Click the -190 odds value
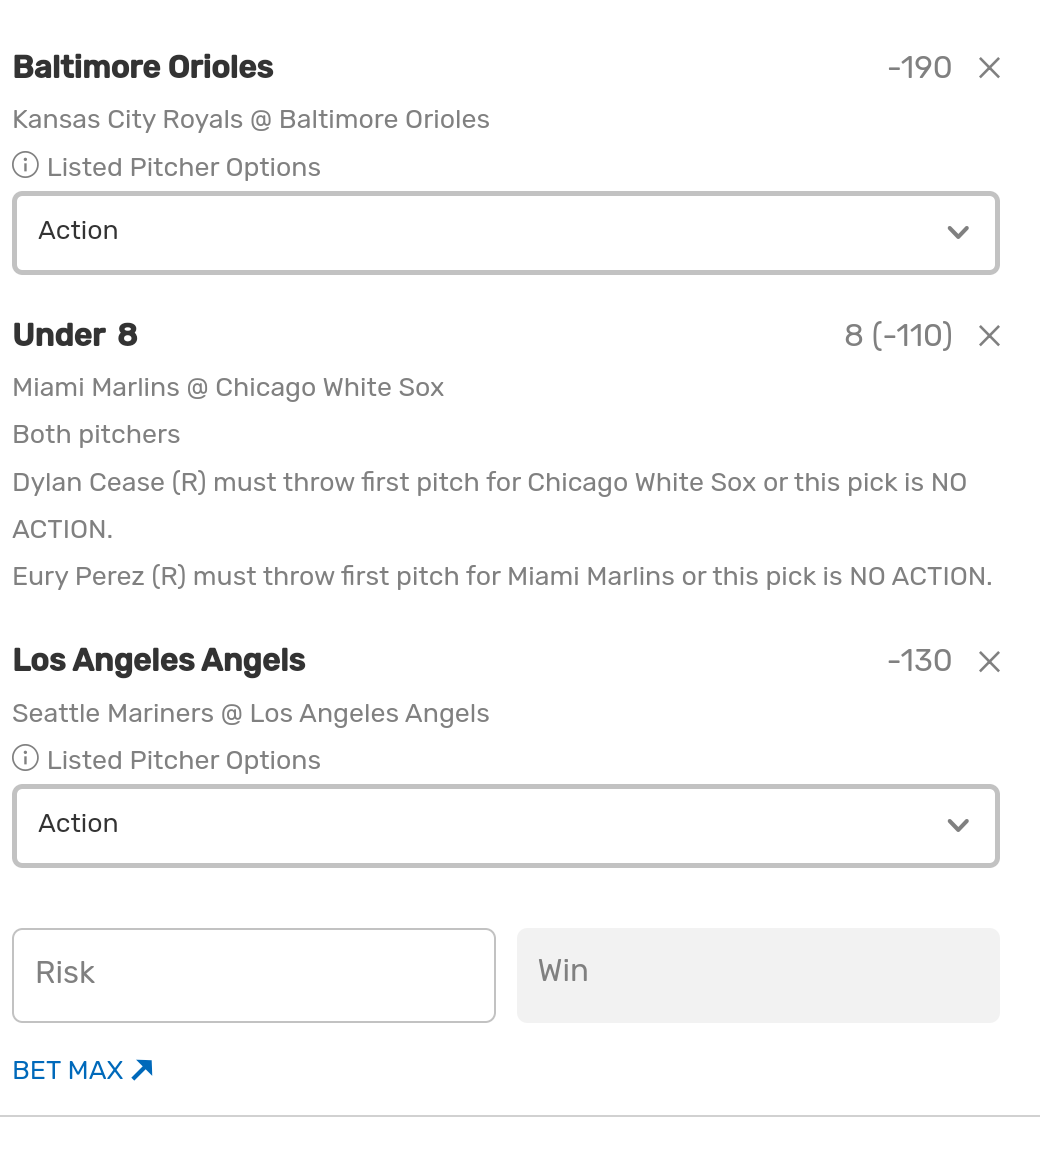The width and height of the screenshot is (1040, 1157). [919, 68]
